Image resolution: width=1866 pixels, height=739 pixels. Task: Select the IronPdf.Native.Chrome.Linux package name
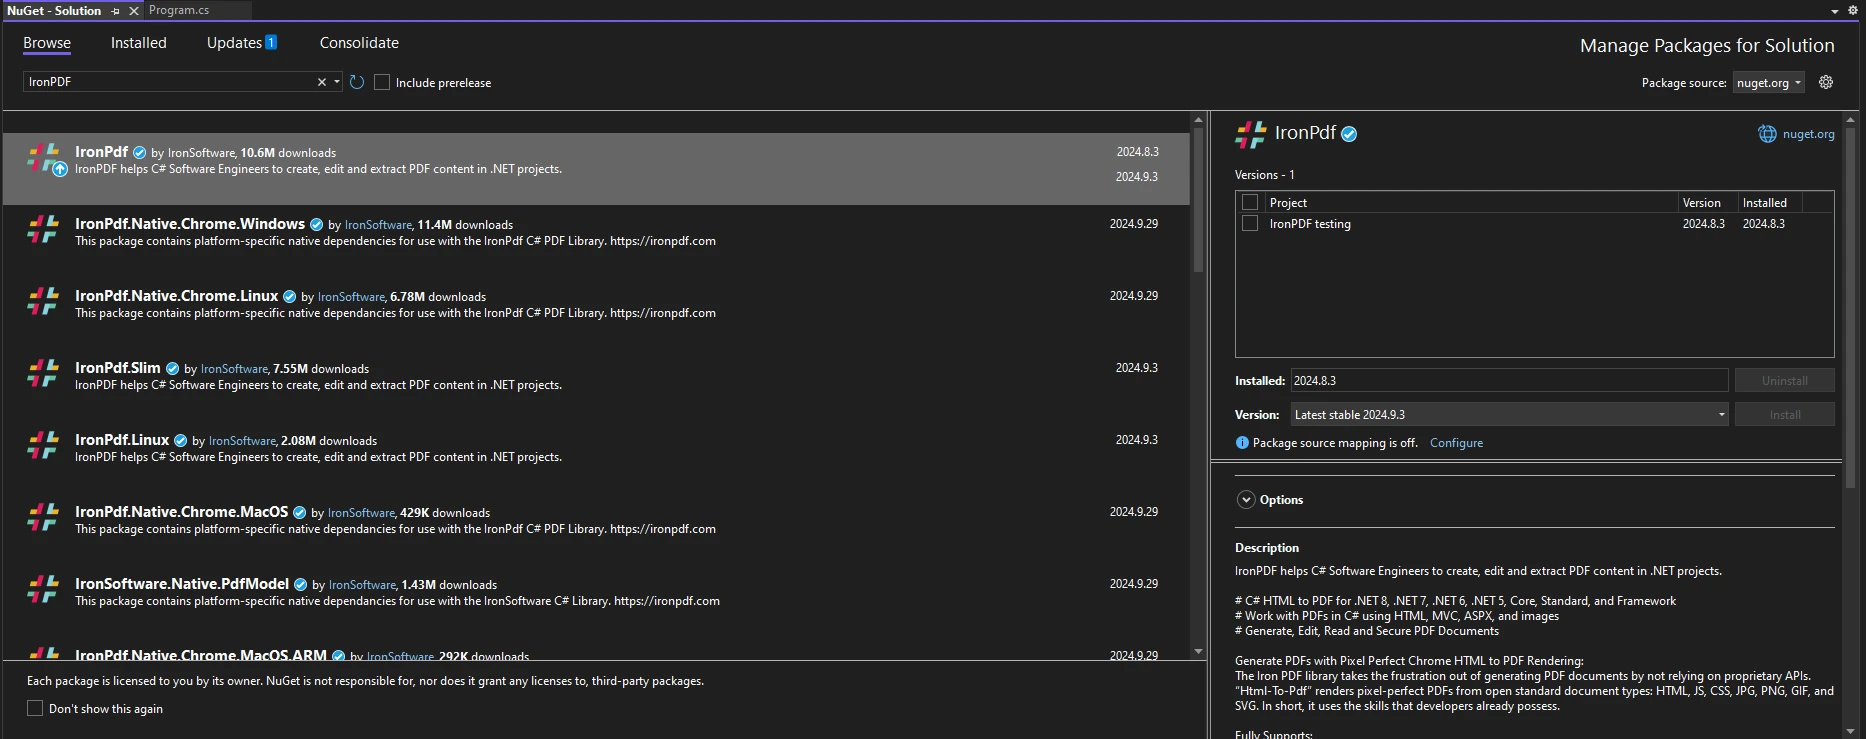pyautogui.click(x=176, y=296)
